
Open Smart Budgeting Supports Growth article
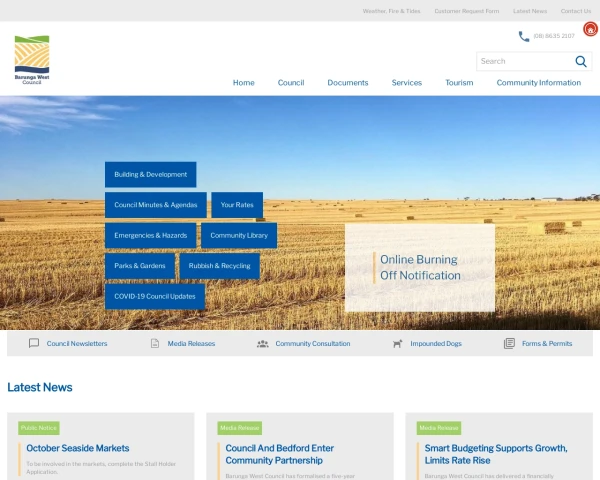(x=496, y=454)
